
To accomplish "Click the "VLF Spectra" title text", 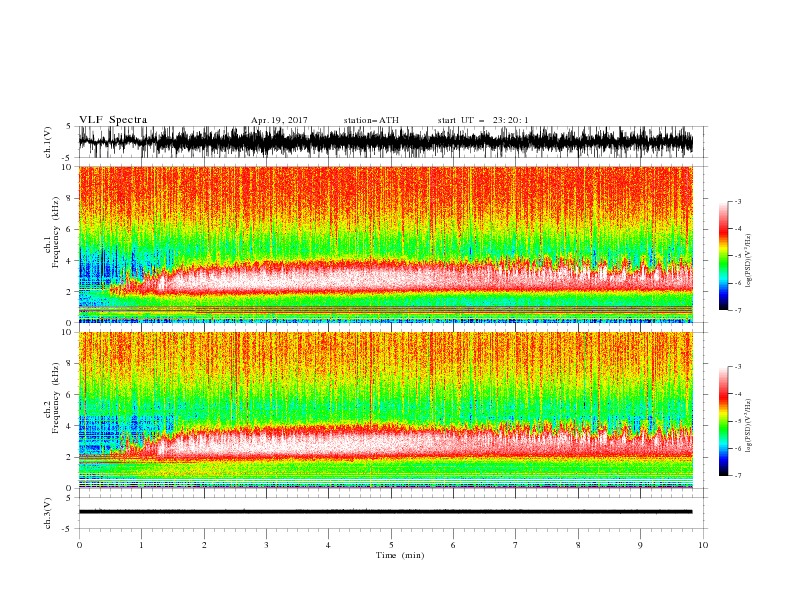I will click(x=113, y=120).
